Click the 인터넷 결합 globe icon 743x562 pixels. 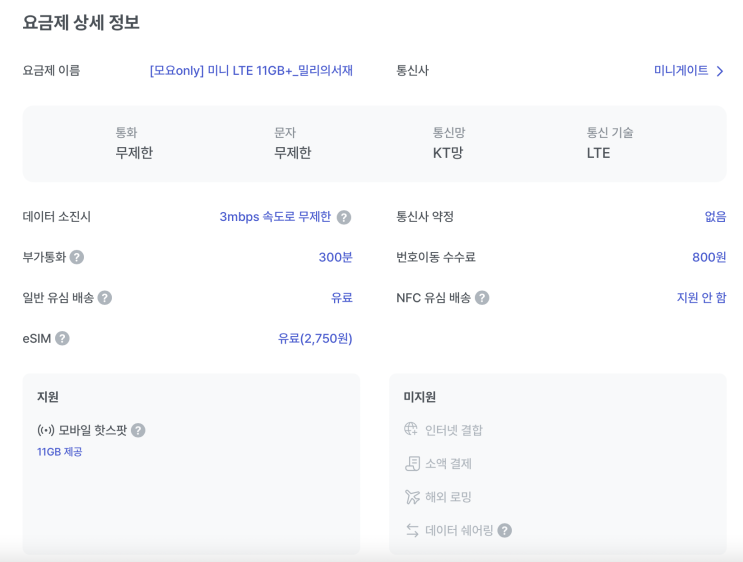(411, 429)
